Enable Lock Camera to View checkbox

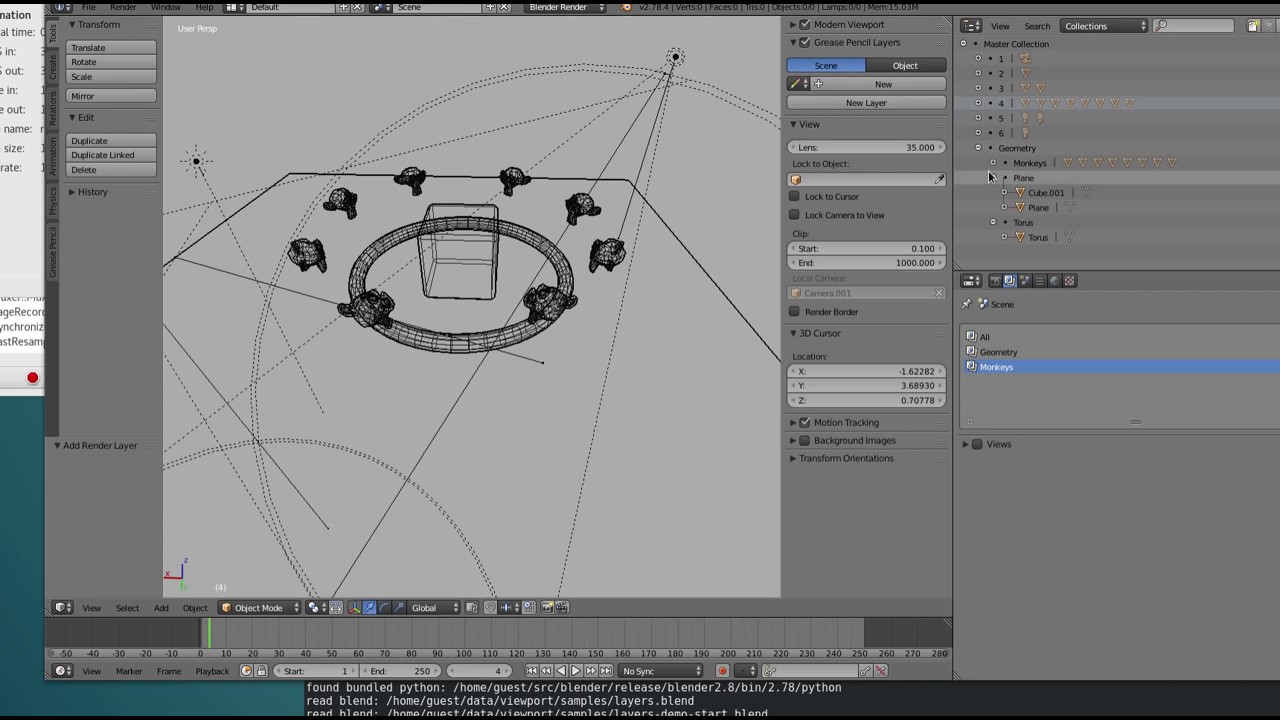[795, 215]
